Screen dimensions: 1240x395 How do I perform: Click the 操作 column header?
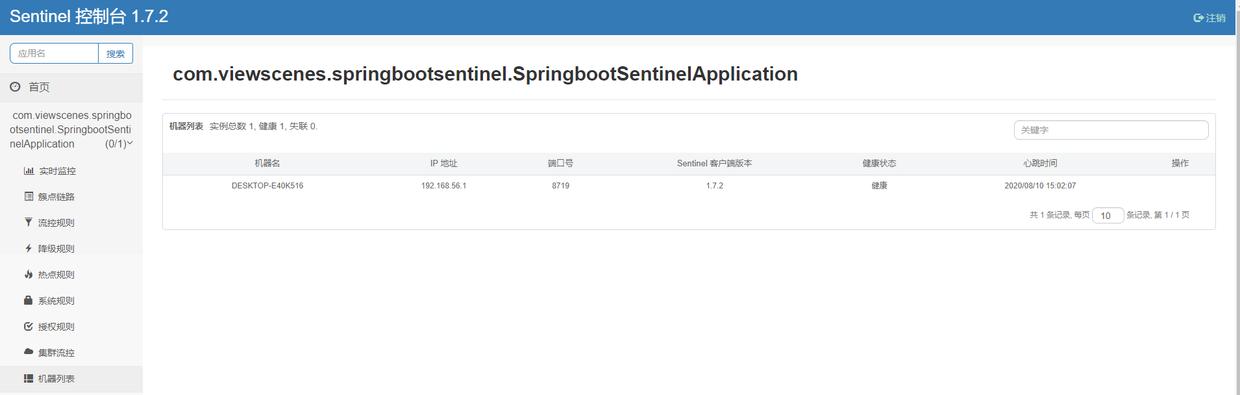tap(1180, 163)
